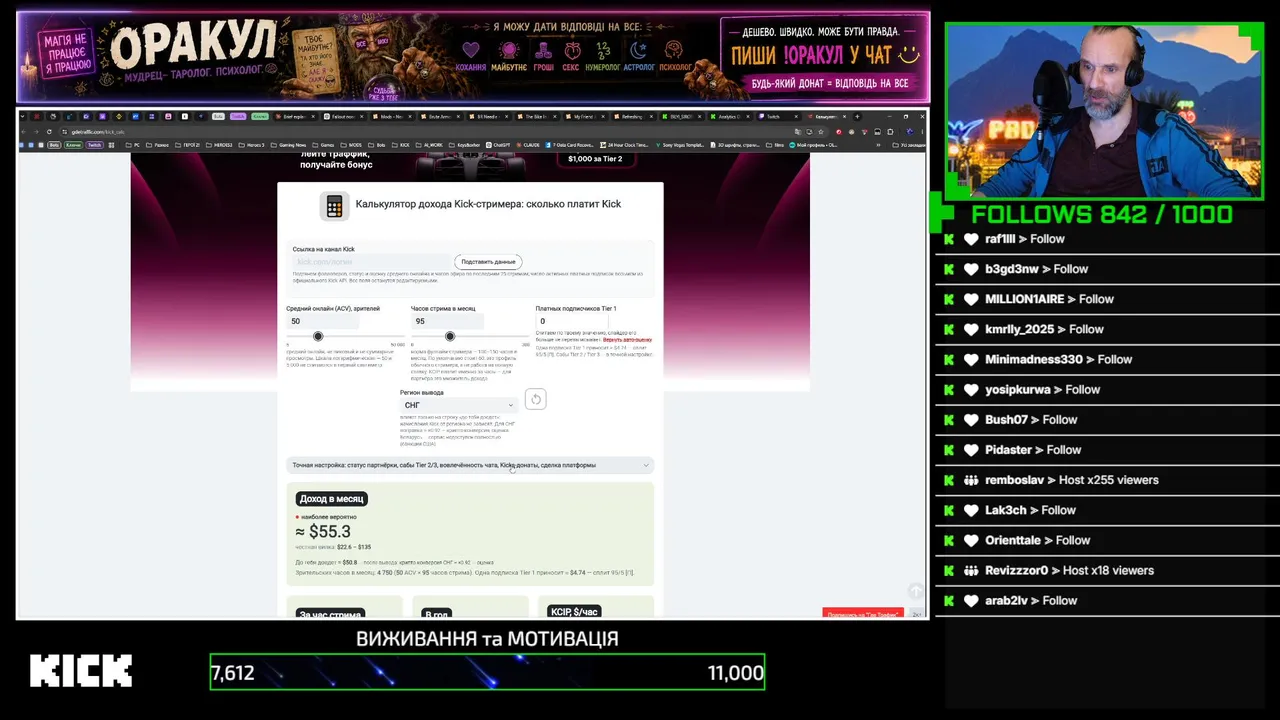This screenshot has height=720, width=1280.
Task: Click the ОРАКУЛ banner at the top
Action: (473, 57)
